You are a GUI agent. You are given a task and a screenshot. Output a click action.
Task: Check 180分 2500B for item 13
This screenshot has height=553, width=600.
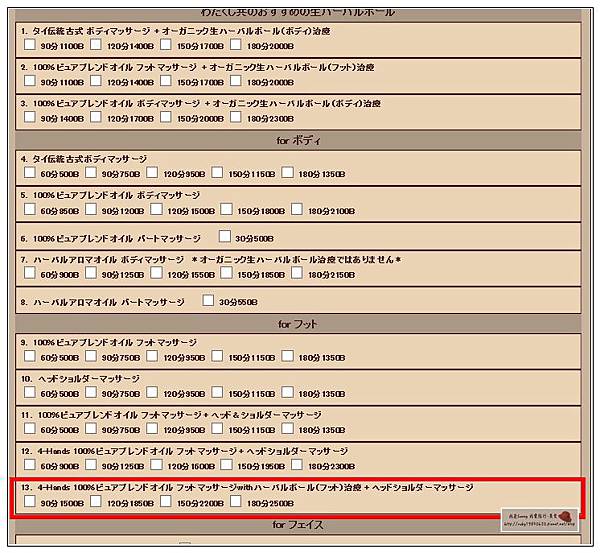pos(236,501)
